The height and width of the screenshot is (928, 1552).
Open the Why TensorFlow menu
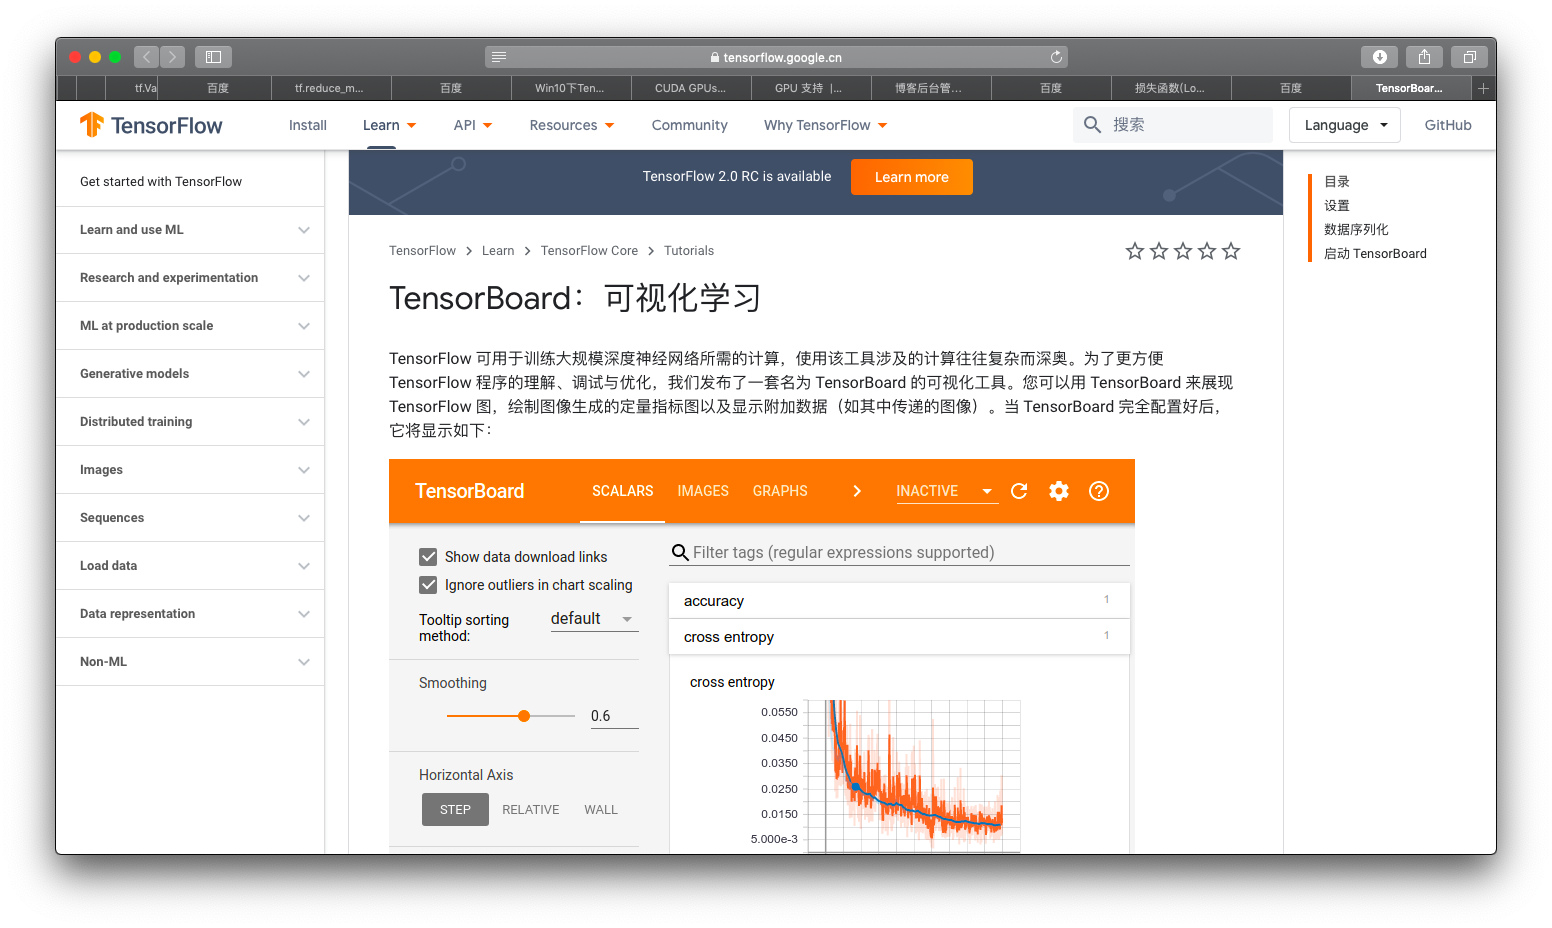[x=825, y=125]
